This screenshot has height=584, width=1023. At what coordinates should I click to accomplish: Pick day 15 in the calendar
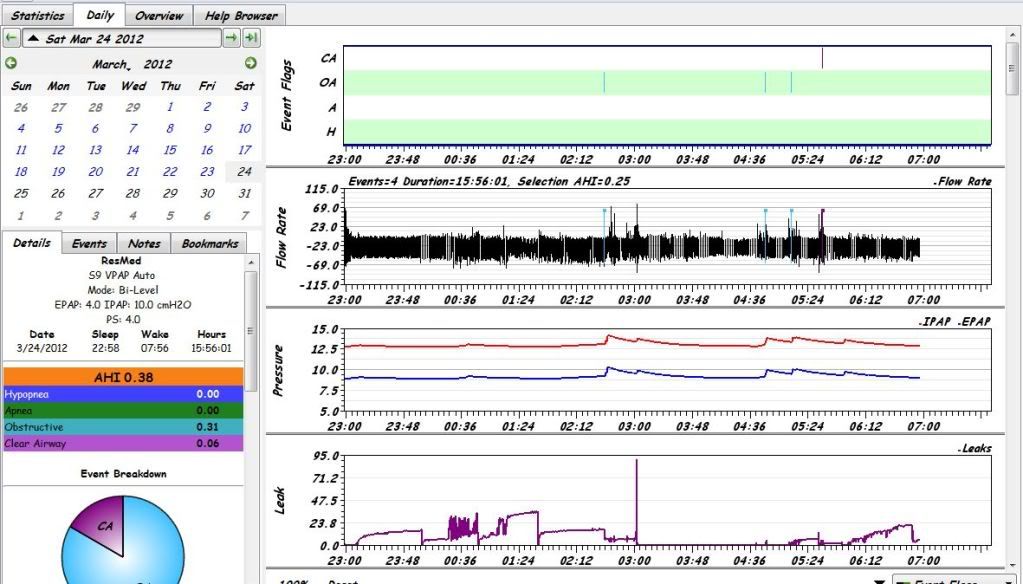(170, 150)
